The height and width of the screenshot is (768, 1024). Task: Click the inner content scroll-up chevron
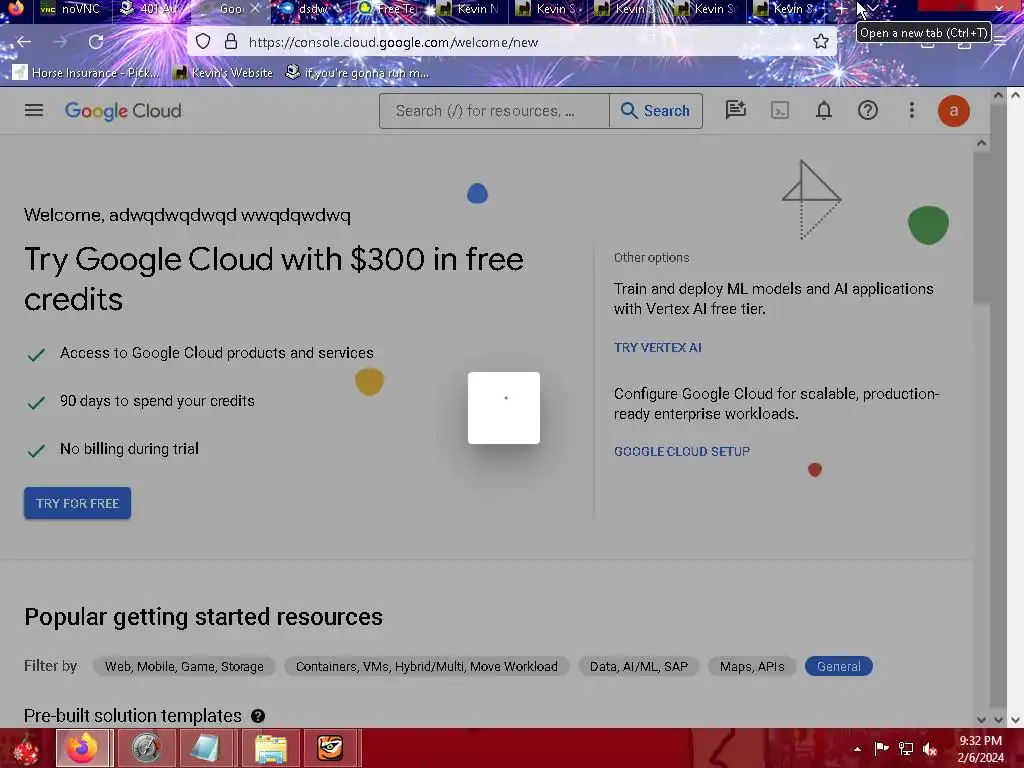pos(982,143)
